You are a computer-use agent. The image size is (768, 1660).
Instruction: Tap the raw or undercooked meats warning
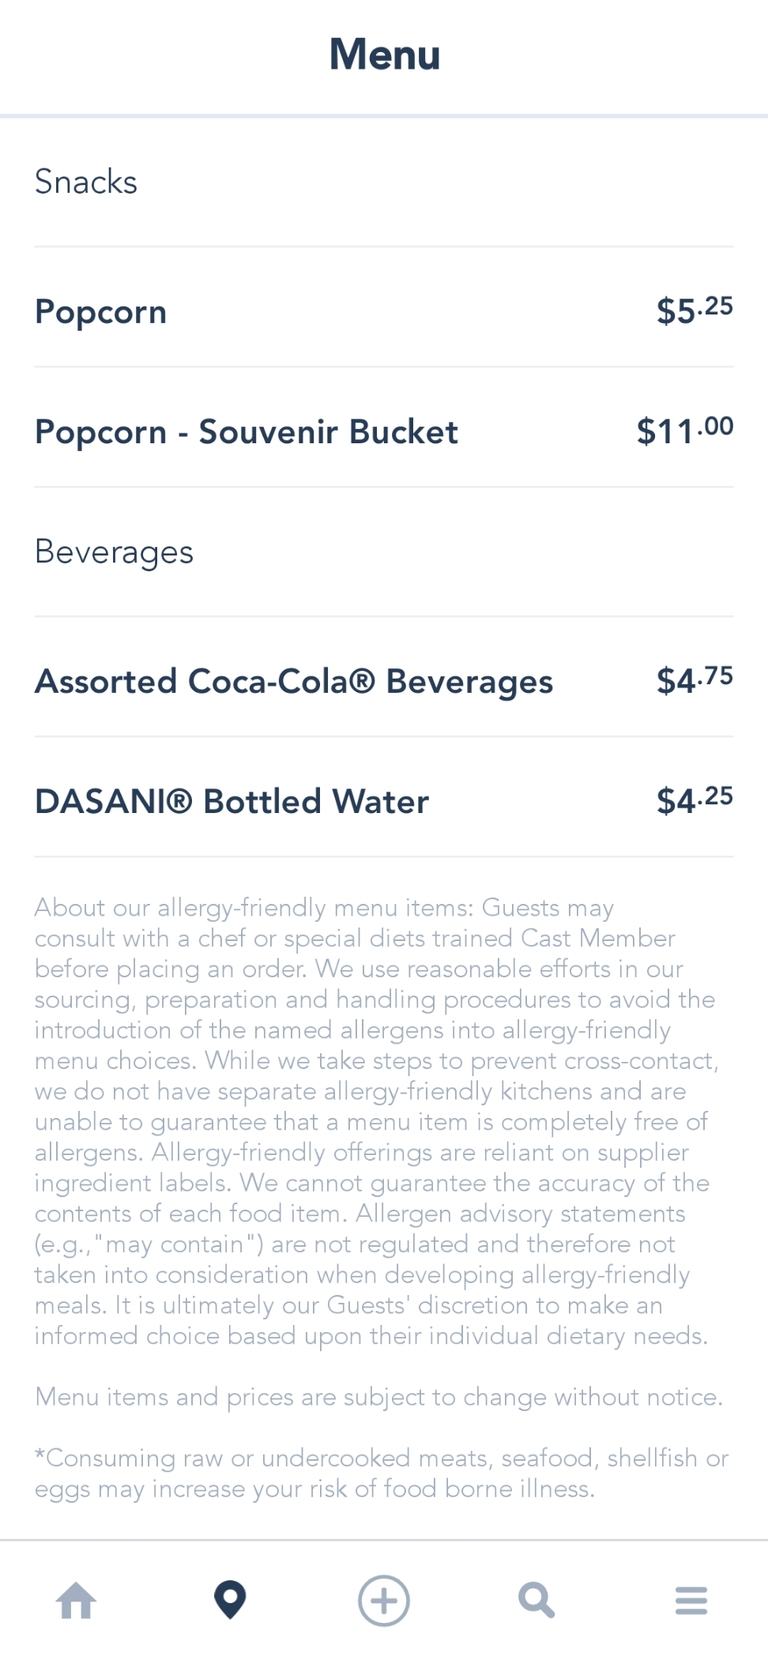pos(380,1473)
